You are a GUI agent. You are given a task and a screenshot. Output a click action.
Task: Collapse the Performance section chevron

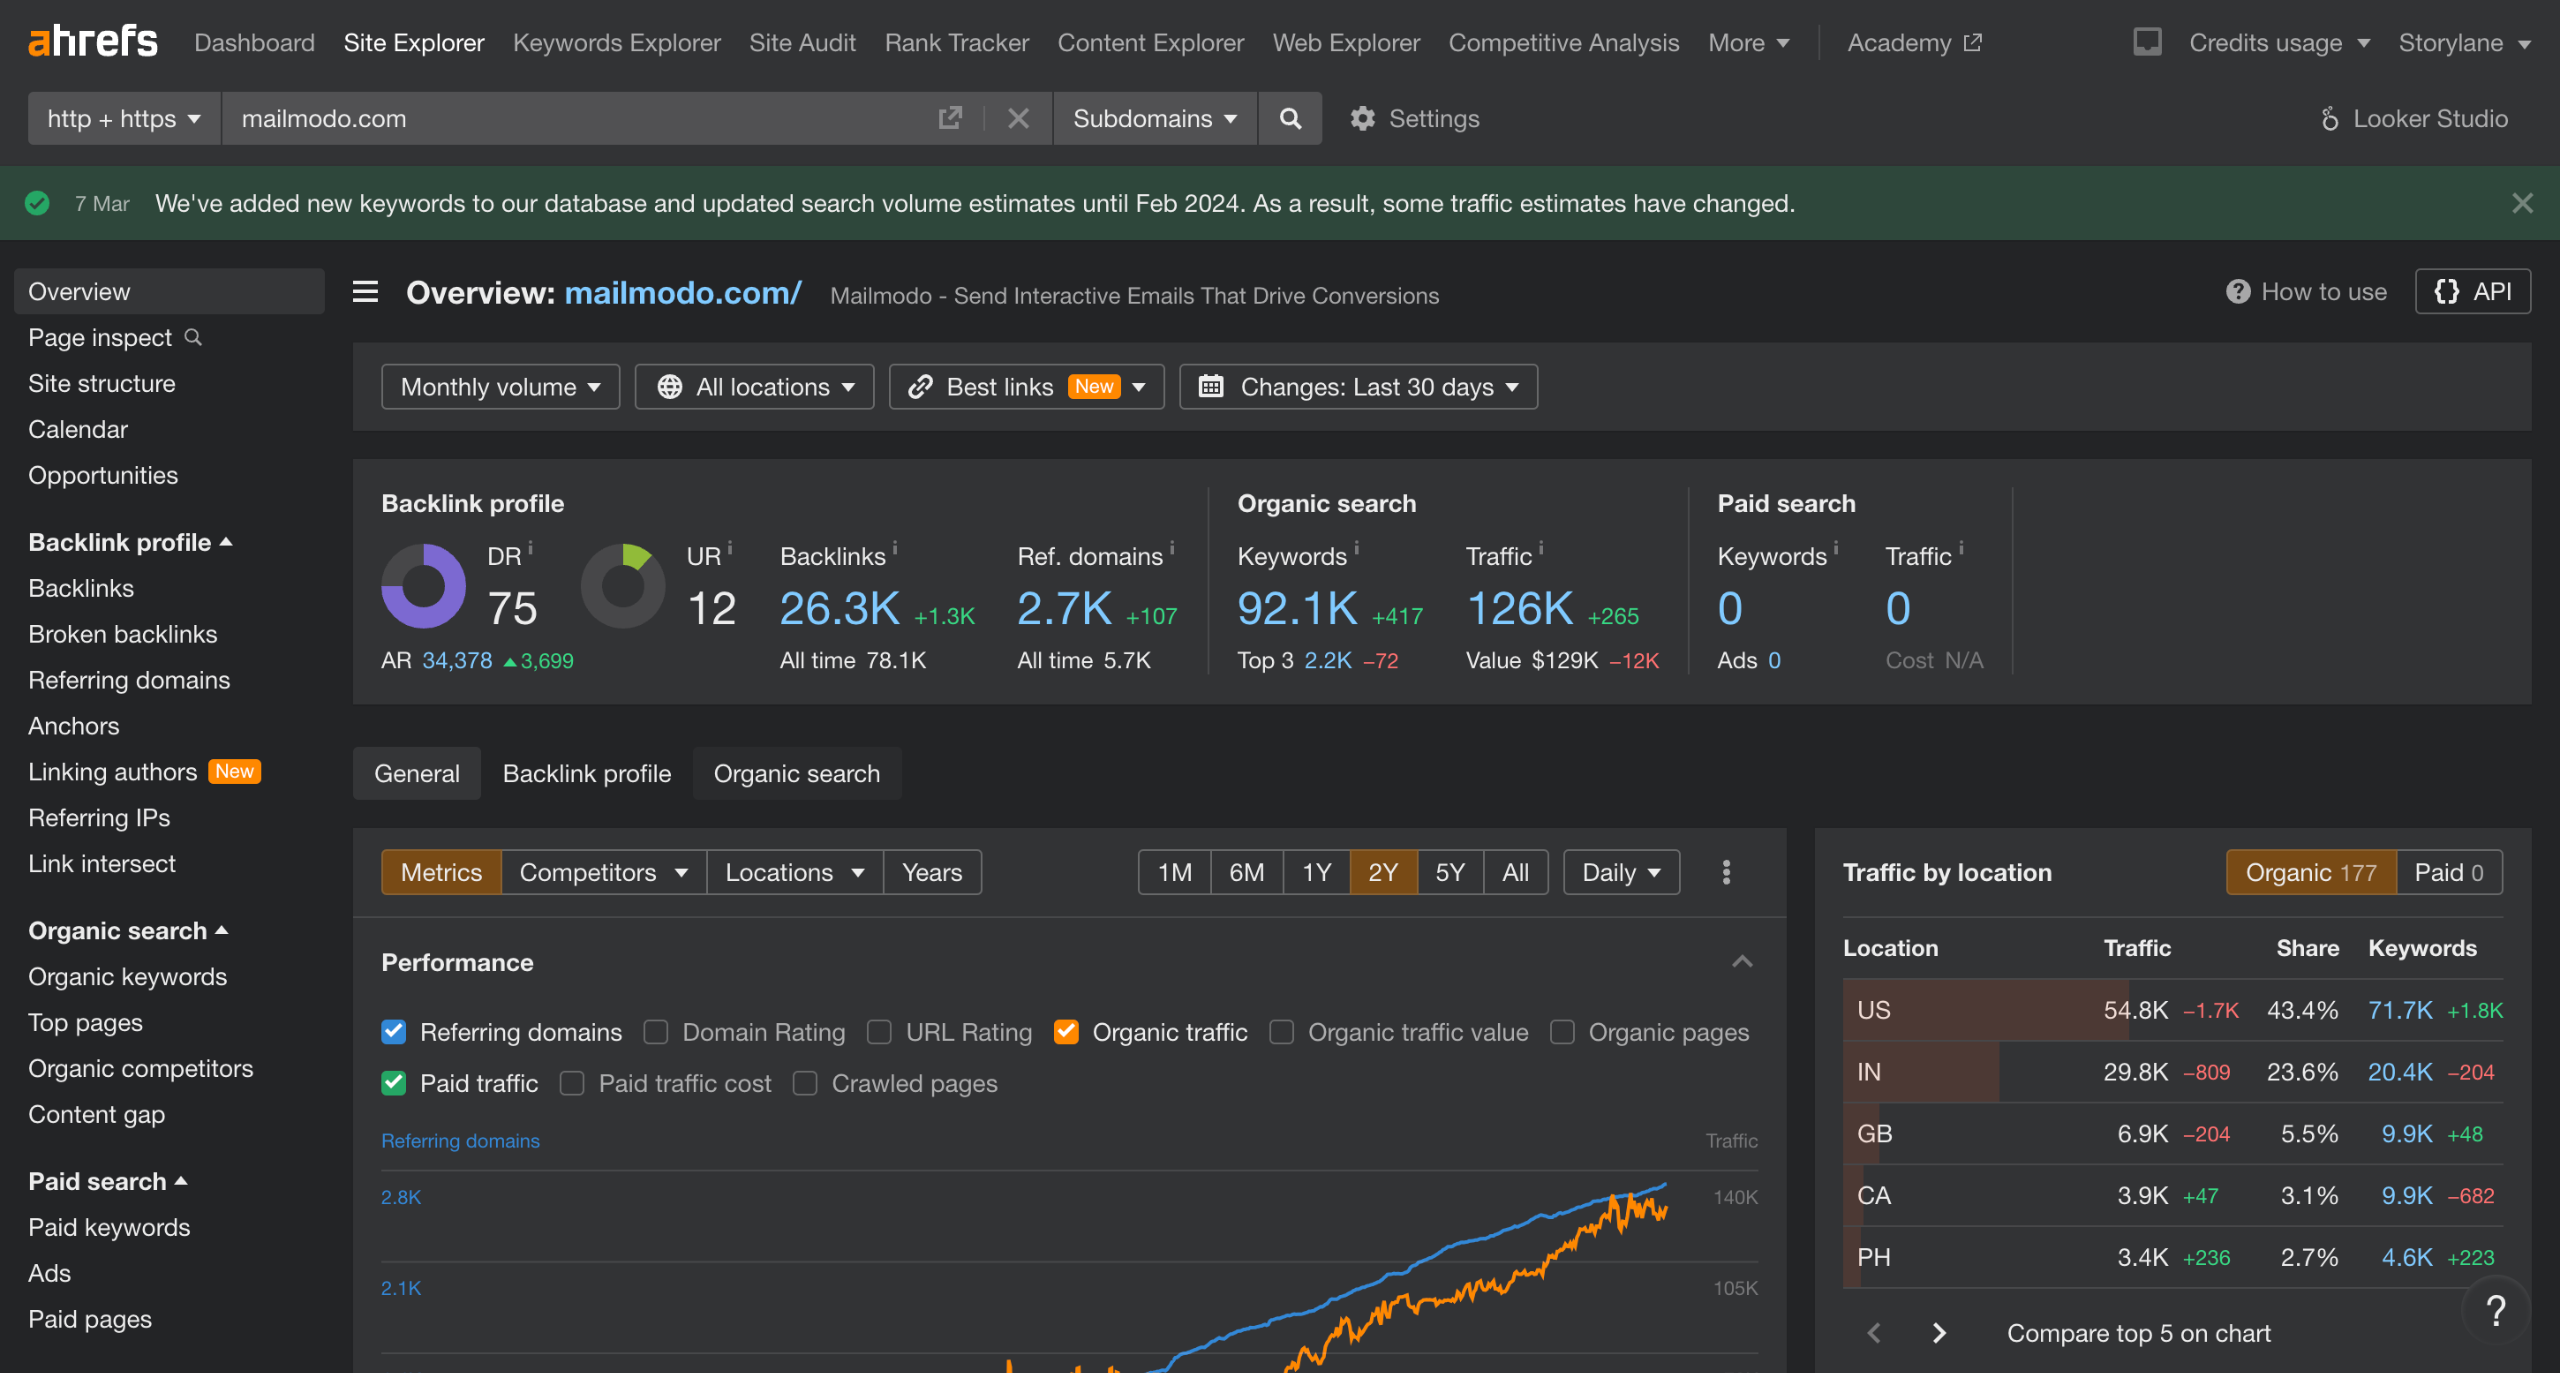pyautogui.click(x=1742, y=962)
